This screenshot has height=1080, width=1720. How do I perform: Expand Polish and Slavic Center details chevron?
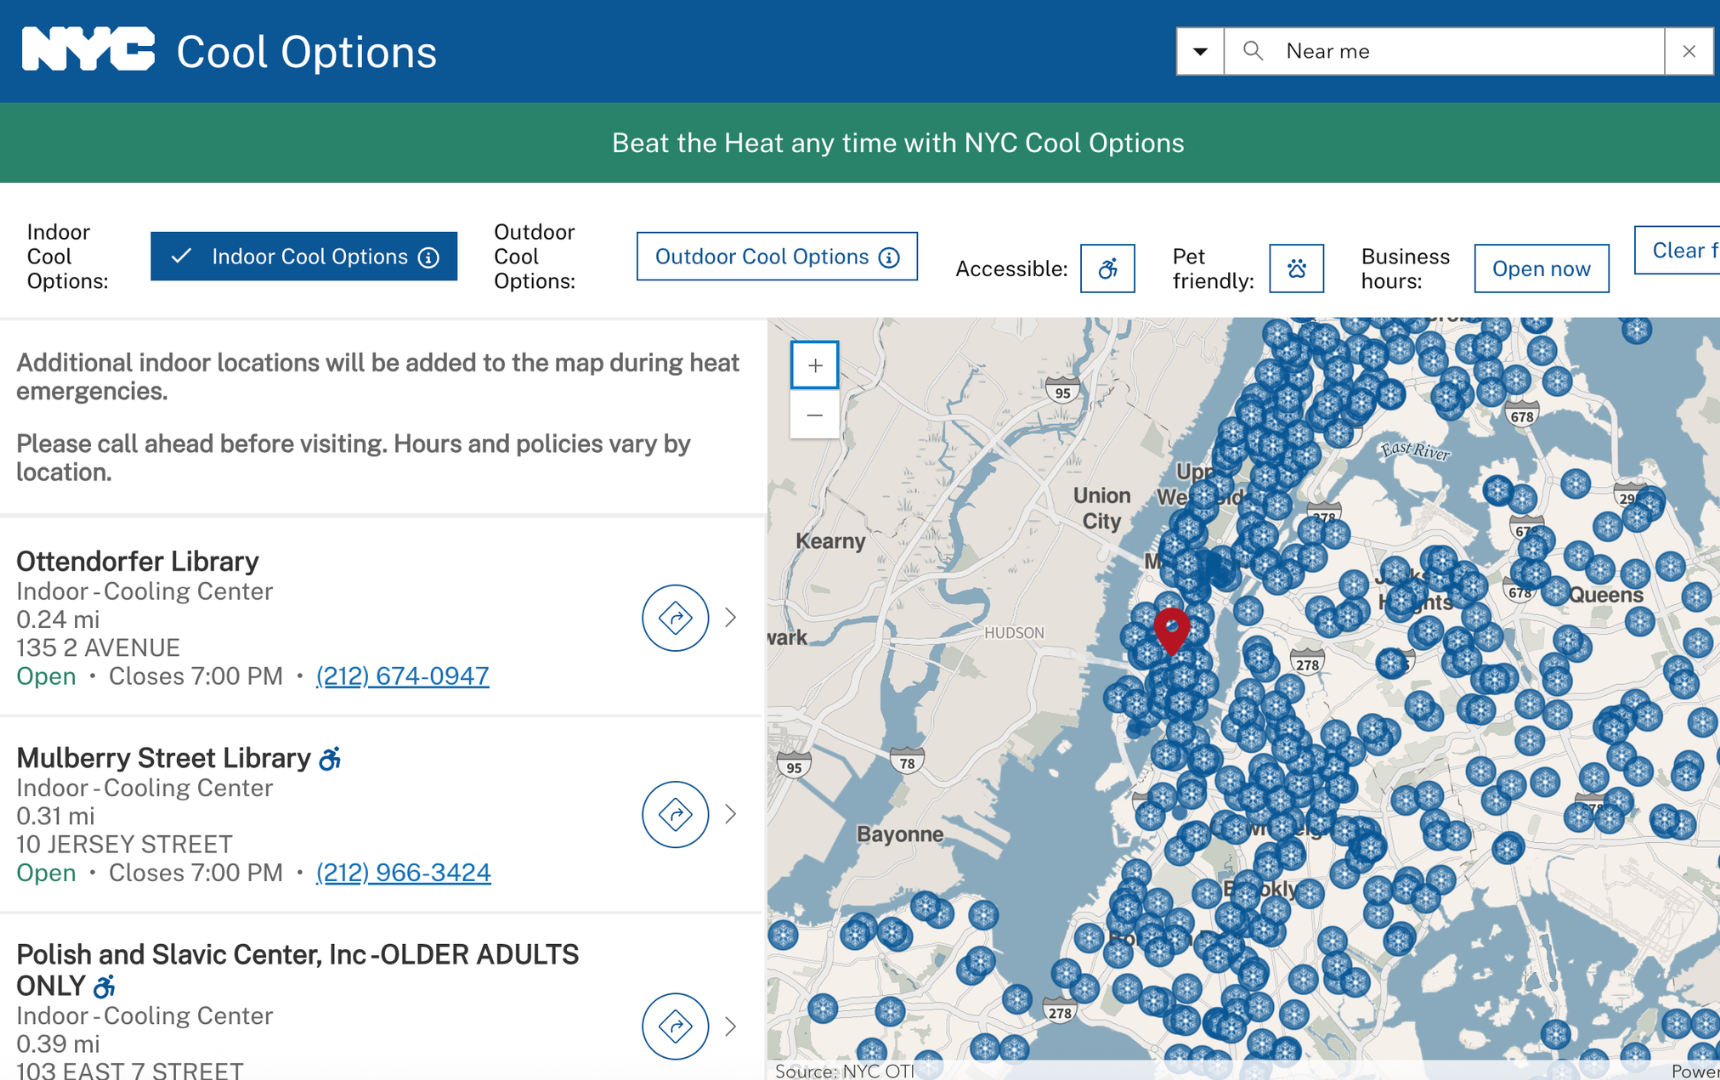tap(731, 1026)
